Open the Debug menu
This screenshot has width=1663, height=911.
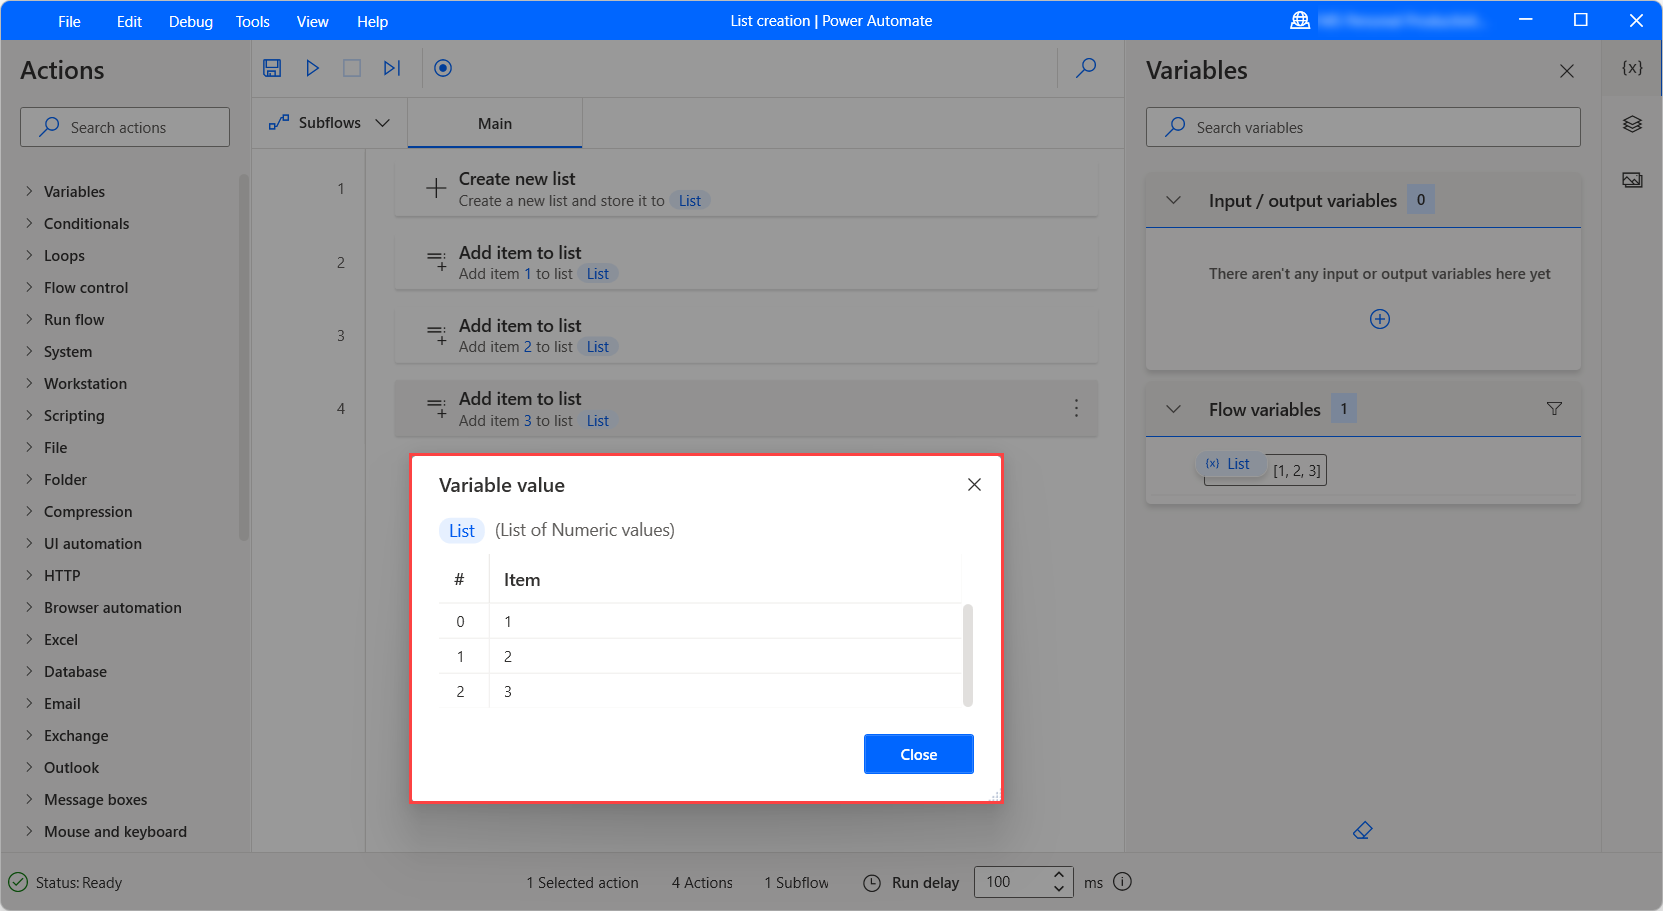point(190,21)
